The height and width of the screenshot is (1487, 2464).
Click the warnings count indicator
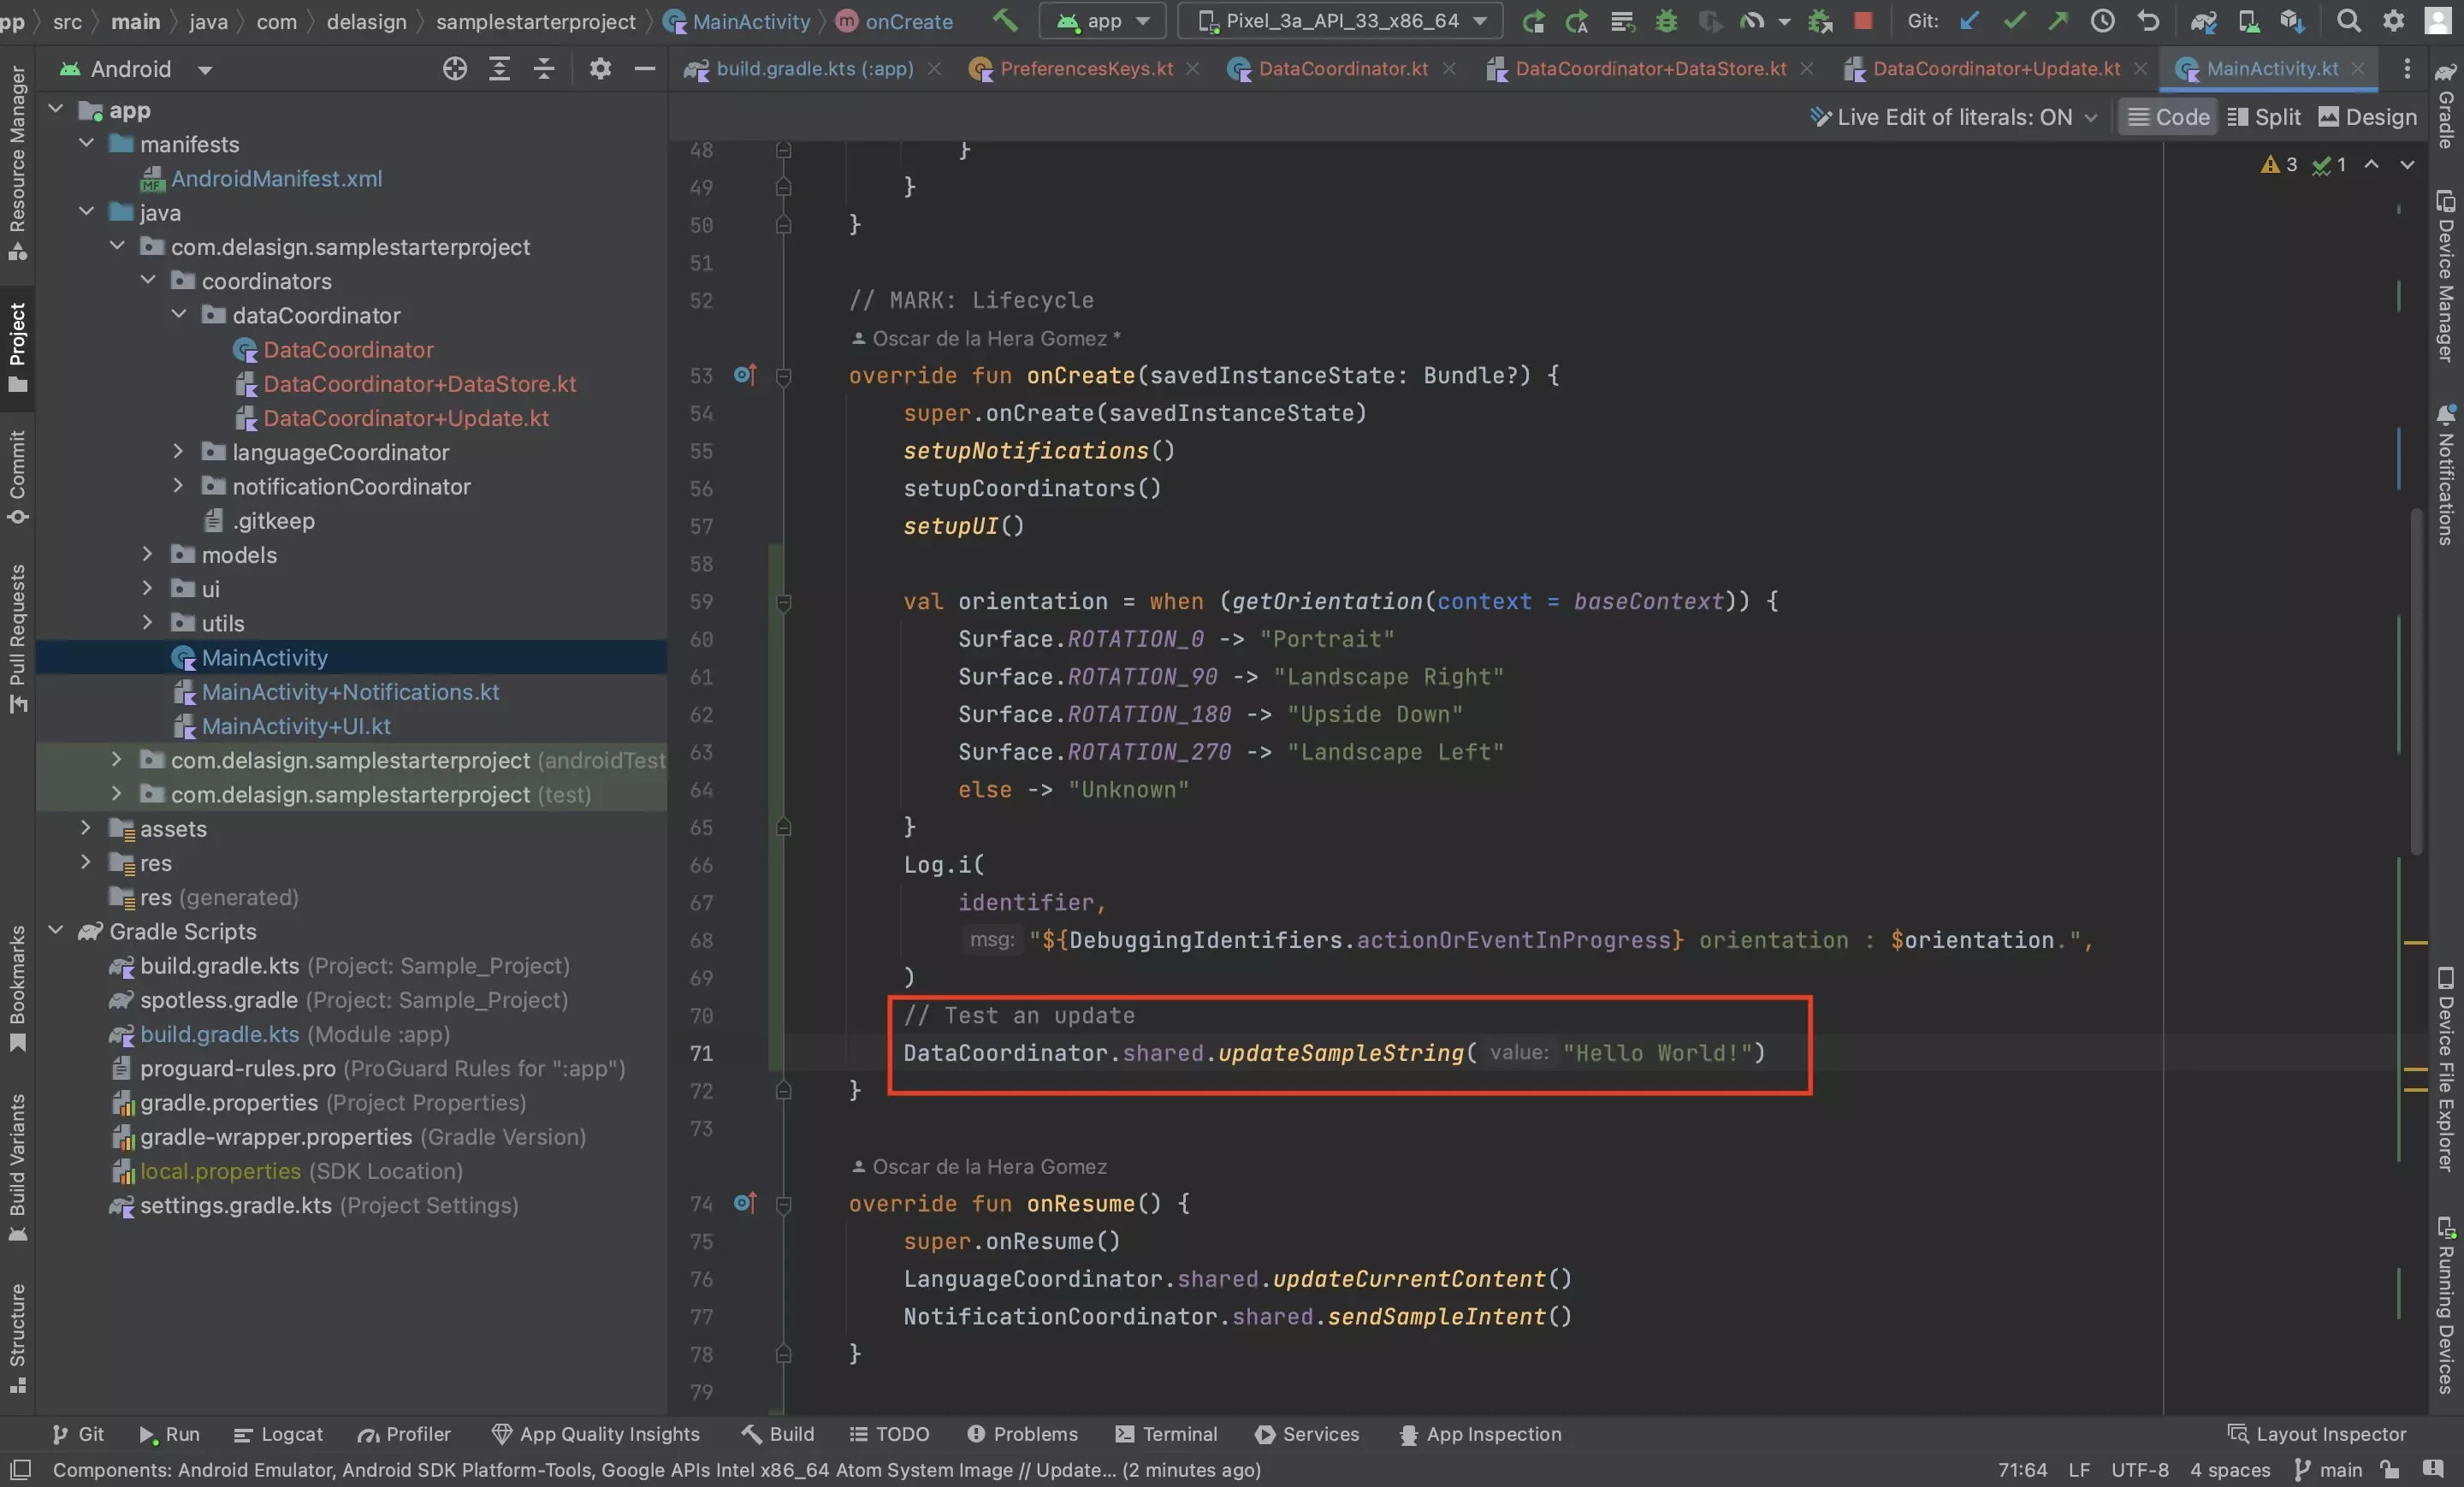(x=2279, y=165)
